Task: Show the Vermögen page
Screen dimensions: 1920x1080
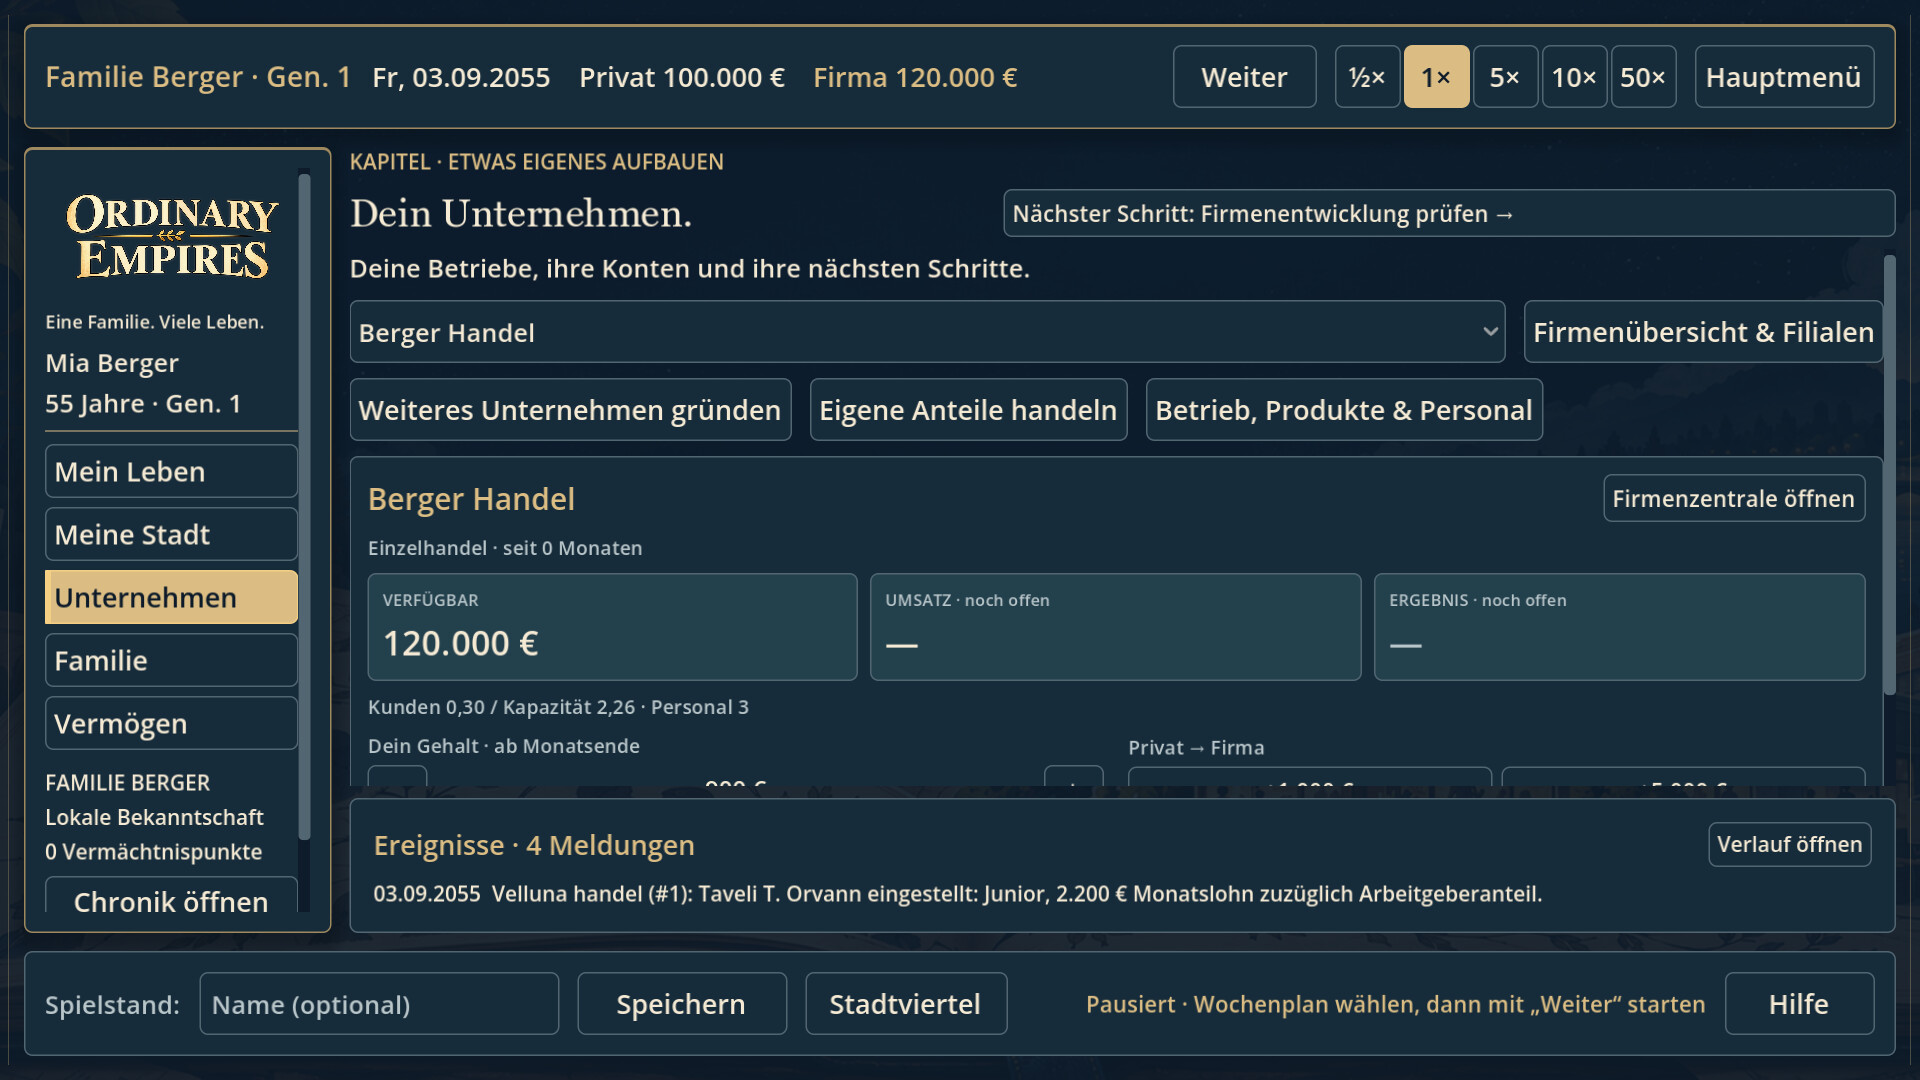Action: click(171, 723)
